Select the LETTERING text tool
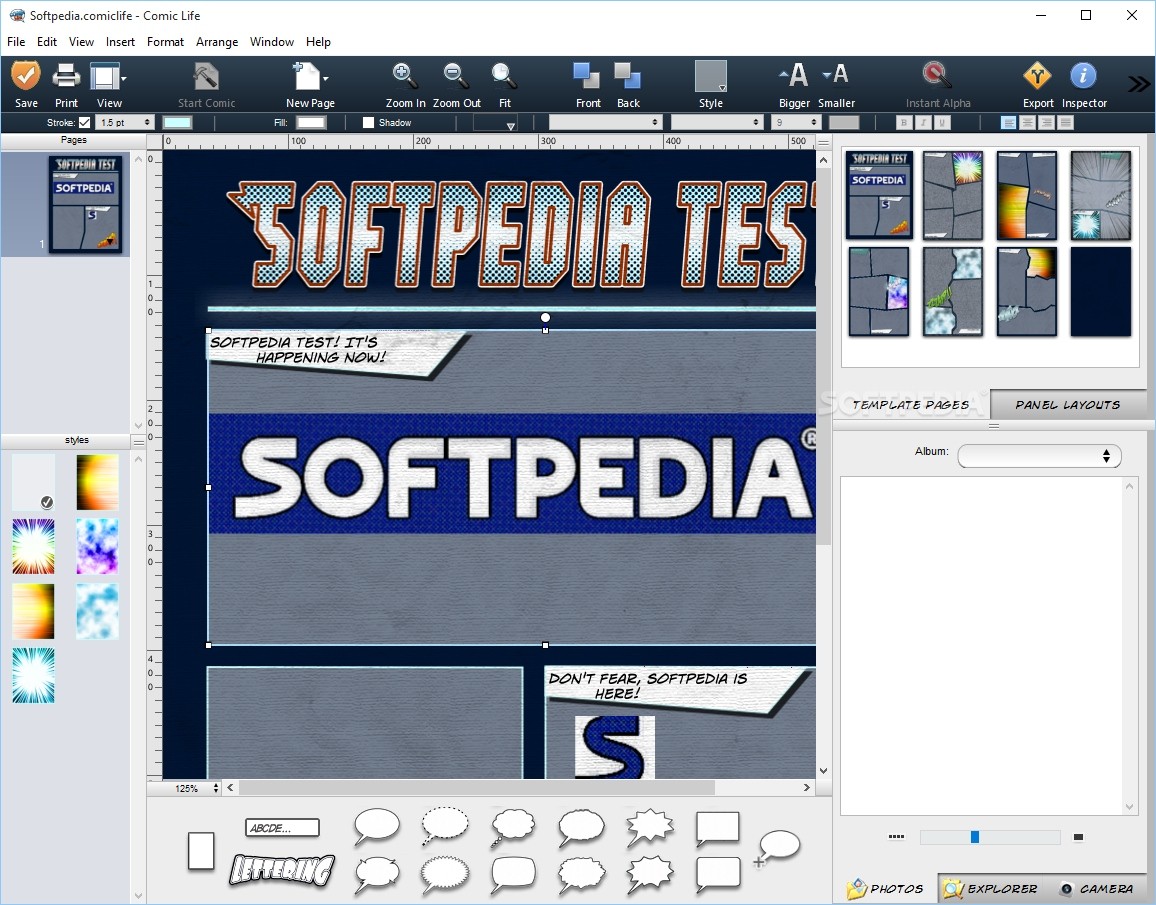 pos(282,870)
